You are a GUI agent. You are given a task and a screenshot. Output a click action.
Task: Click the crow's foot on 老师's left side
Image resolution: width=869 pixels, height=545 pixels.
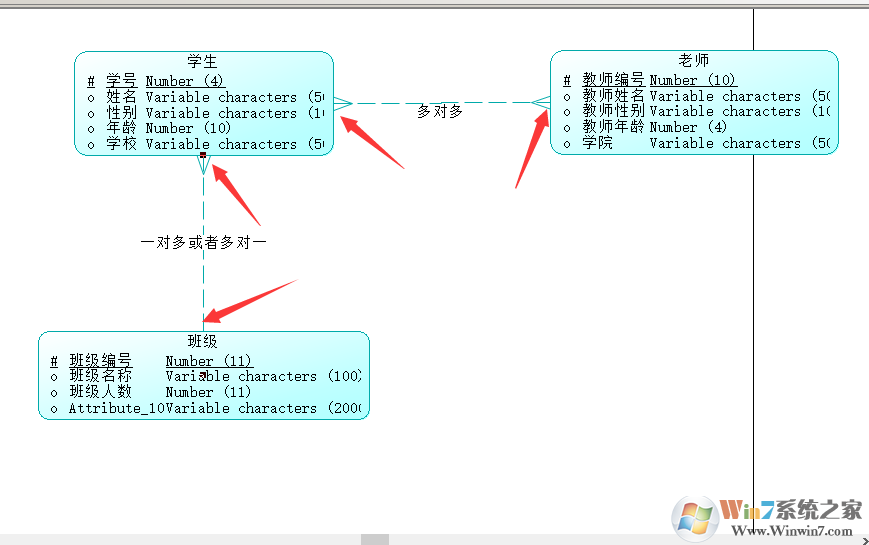[x=541, y=103]
